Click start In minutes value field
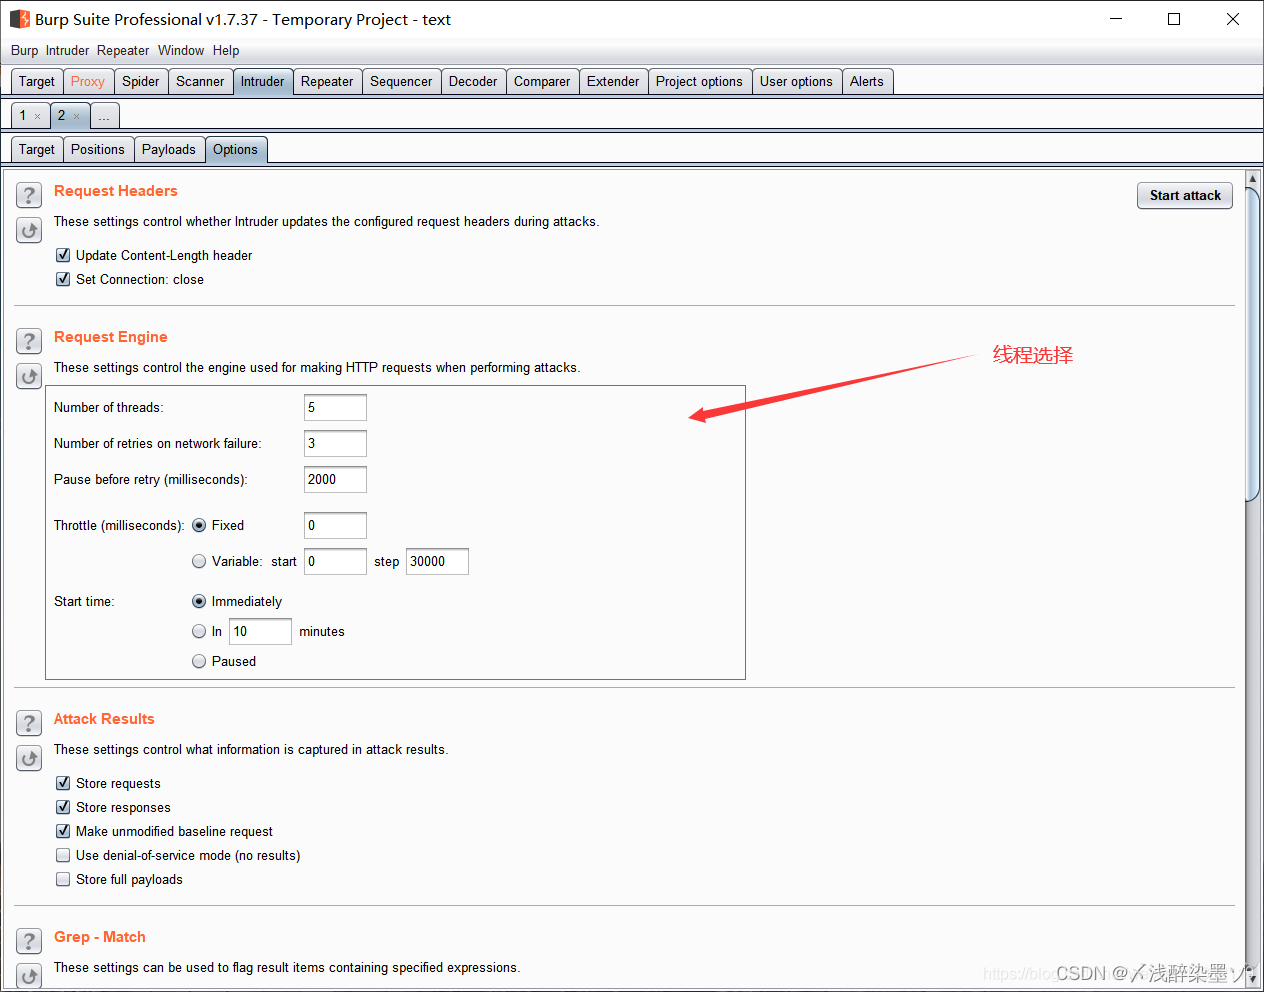Image resolution: width=1264 pixels, height=992 pixels. (261, 631)
